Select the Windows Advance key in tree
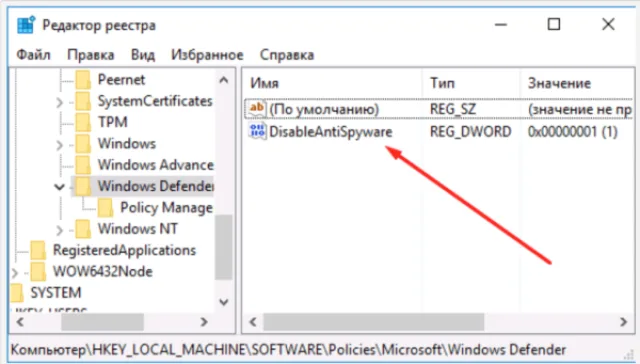 coord(156,165)
